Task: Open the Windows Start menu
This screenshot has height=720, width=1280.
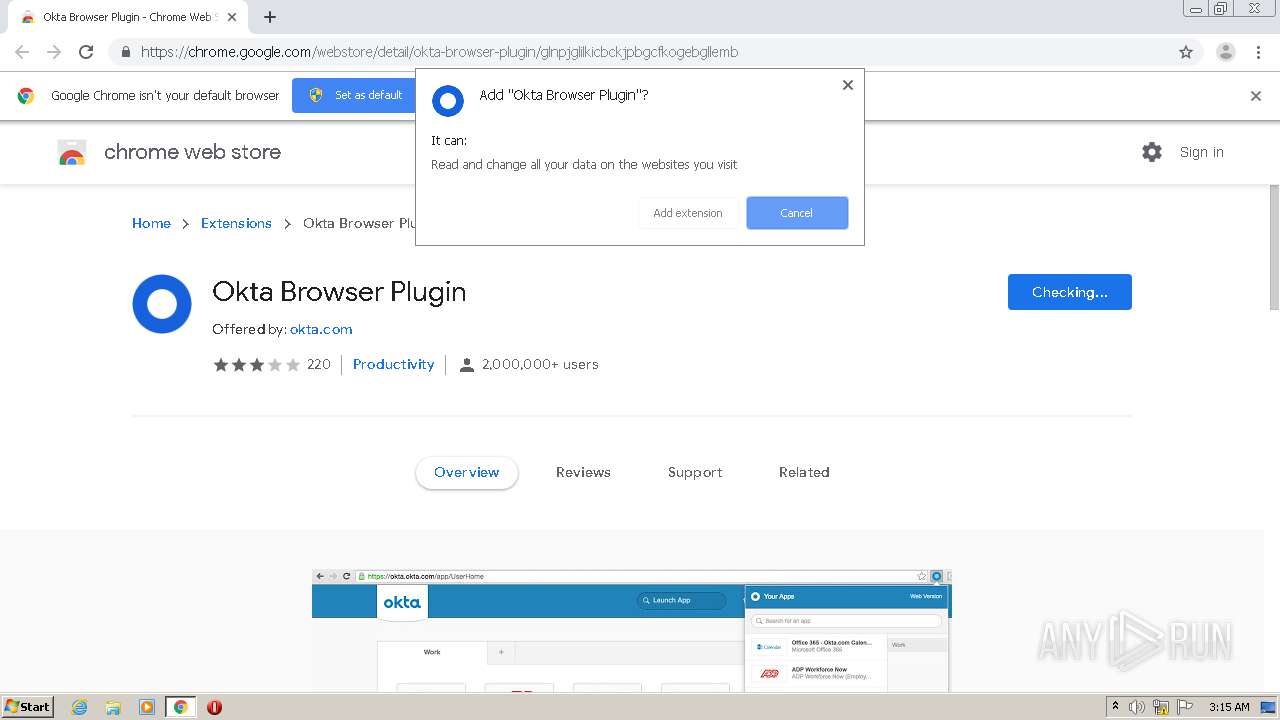Action: [x=27, y=706]
